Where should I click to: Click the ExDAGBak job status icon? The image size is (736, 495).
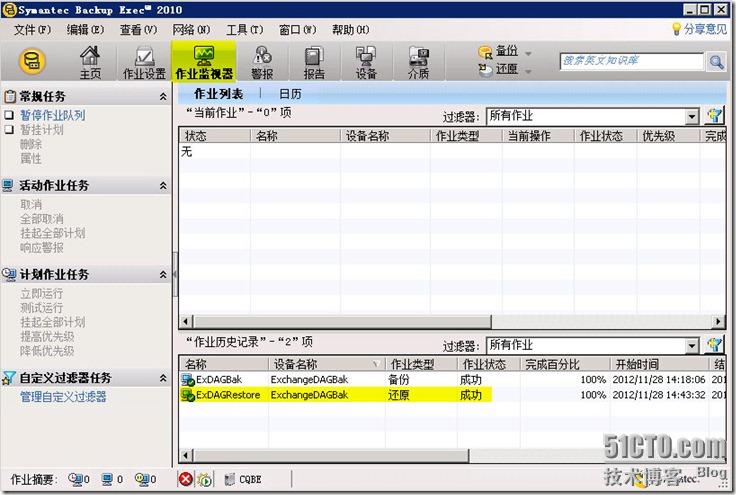click(x=188, y=380)
